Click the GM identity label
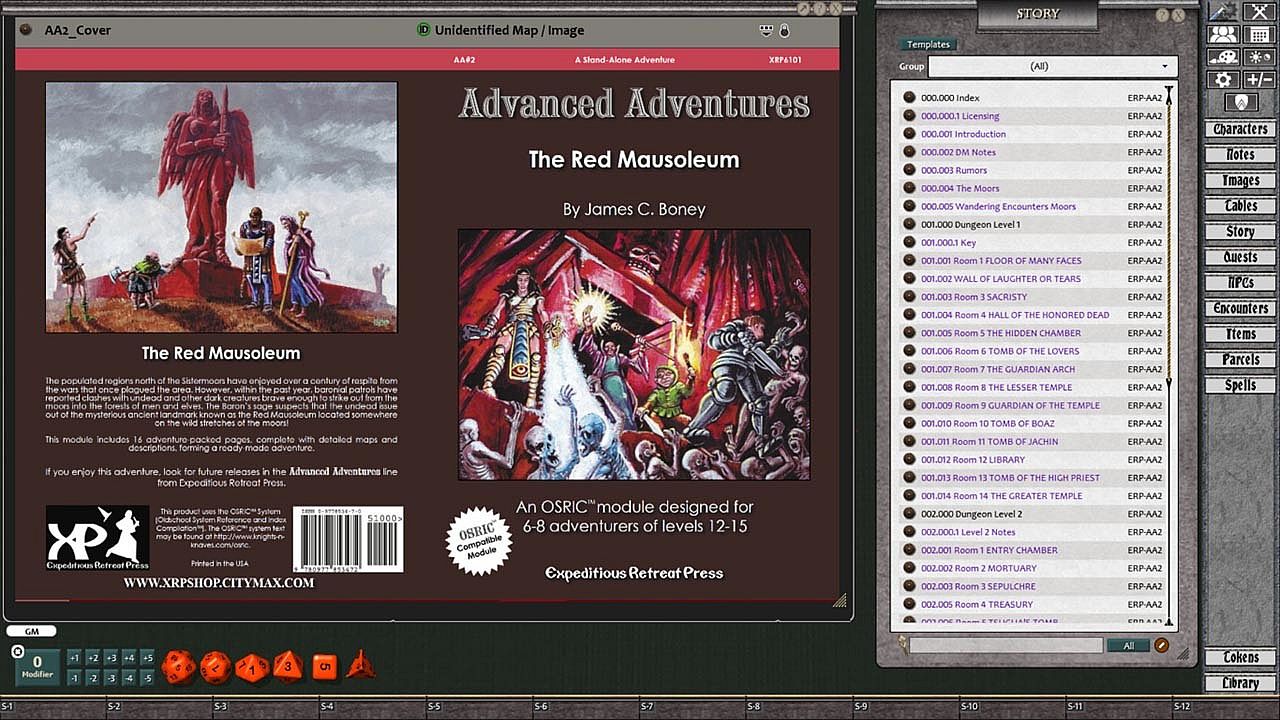The image size is (1280, 720). pos(31,632)
